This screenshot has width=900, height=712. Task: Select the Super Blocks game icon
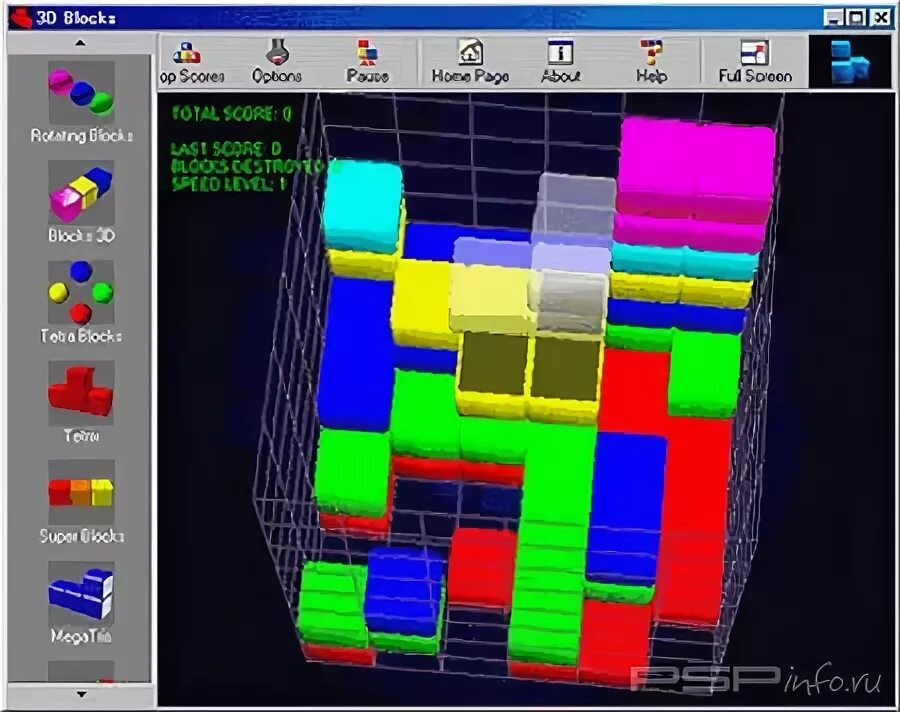point(81,492)
